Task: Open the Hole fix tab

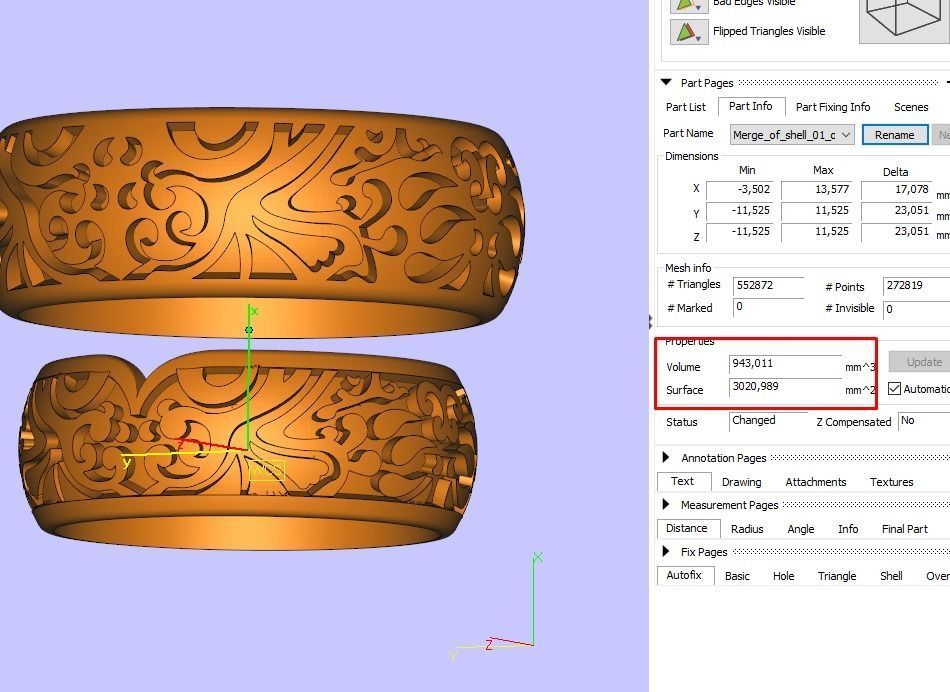Action: (x=783, y=576)
